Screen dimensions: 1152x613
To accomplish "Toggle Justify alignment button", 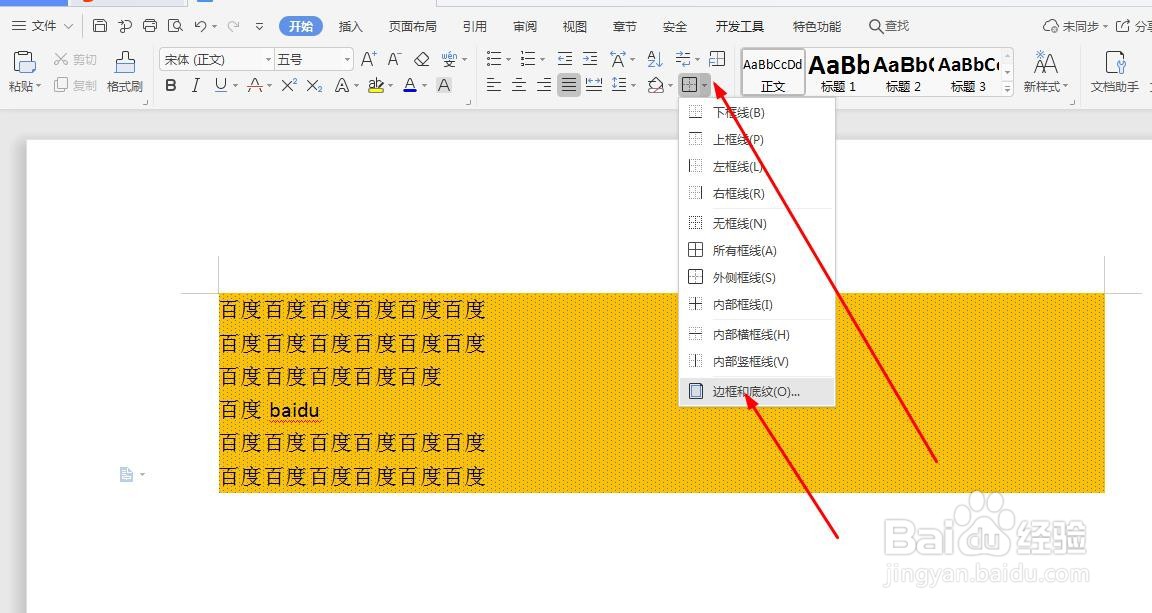I will [569, 85].
